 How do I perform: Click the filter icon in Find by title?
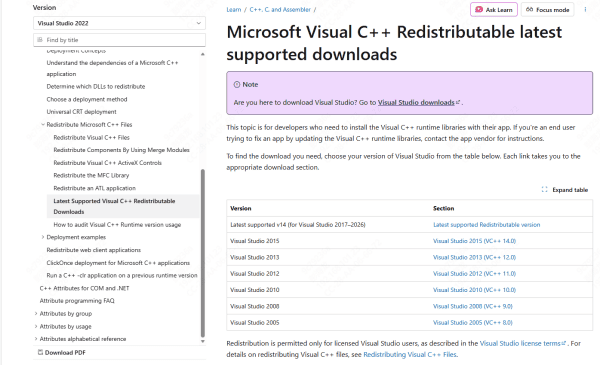click(x=40, y=40)
